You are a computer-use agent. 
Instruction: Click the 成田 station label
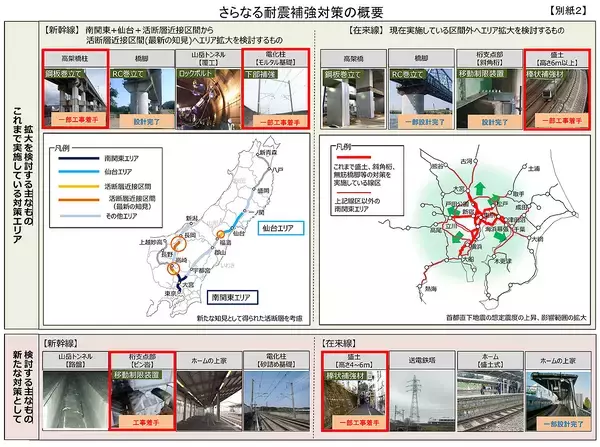(x=521, y=207)
